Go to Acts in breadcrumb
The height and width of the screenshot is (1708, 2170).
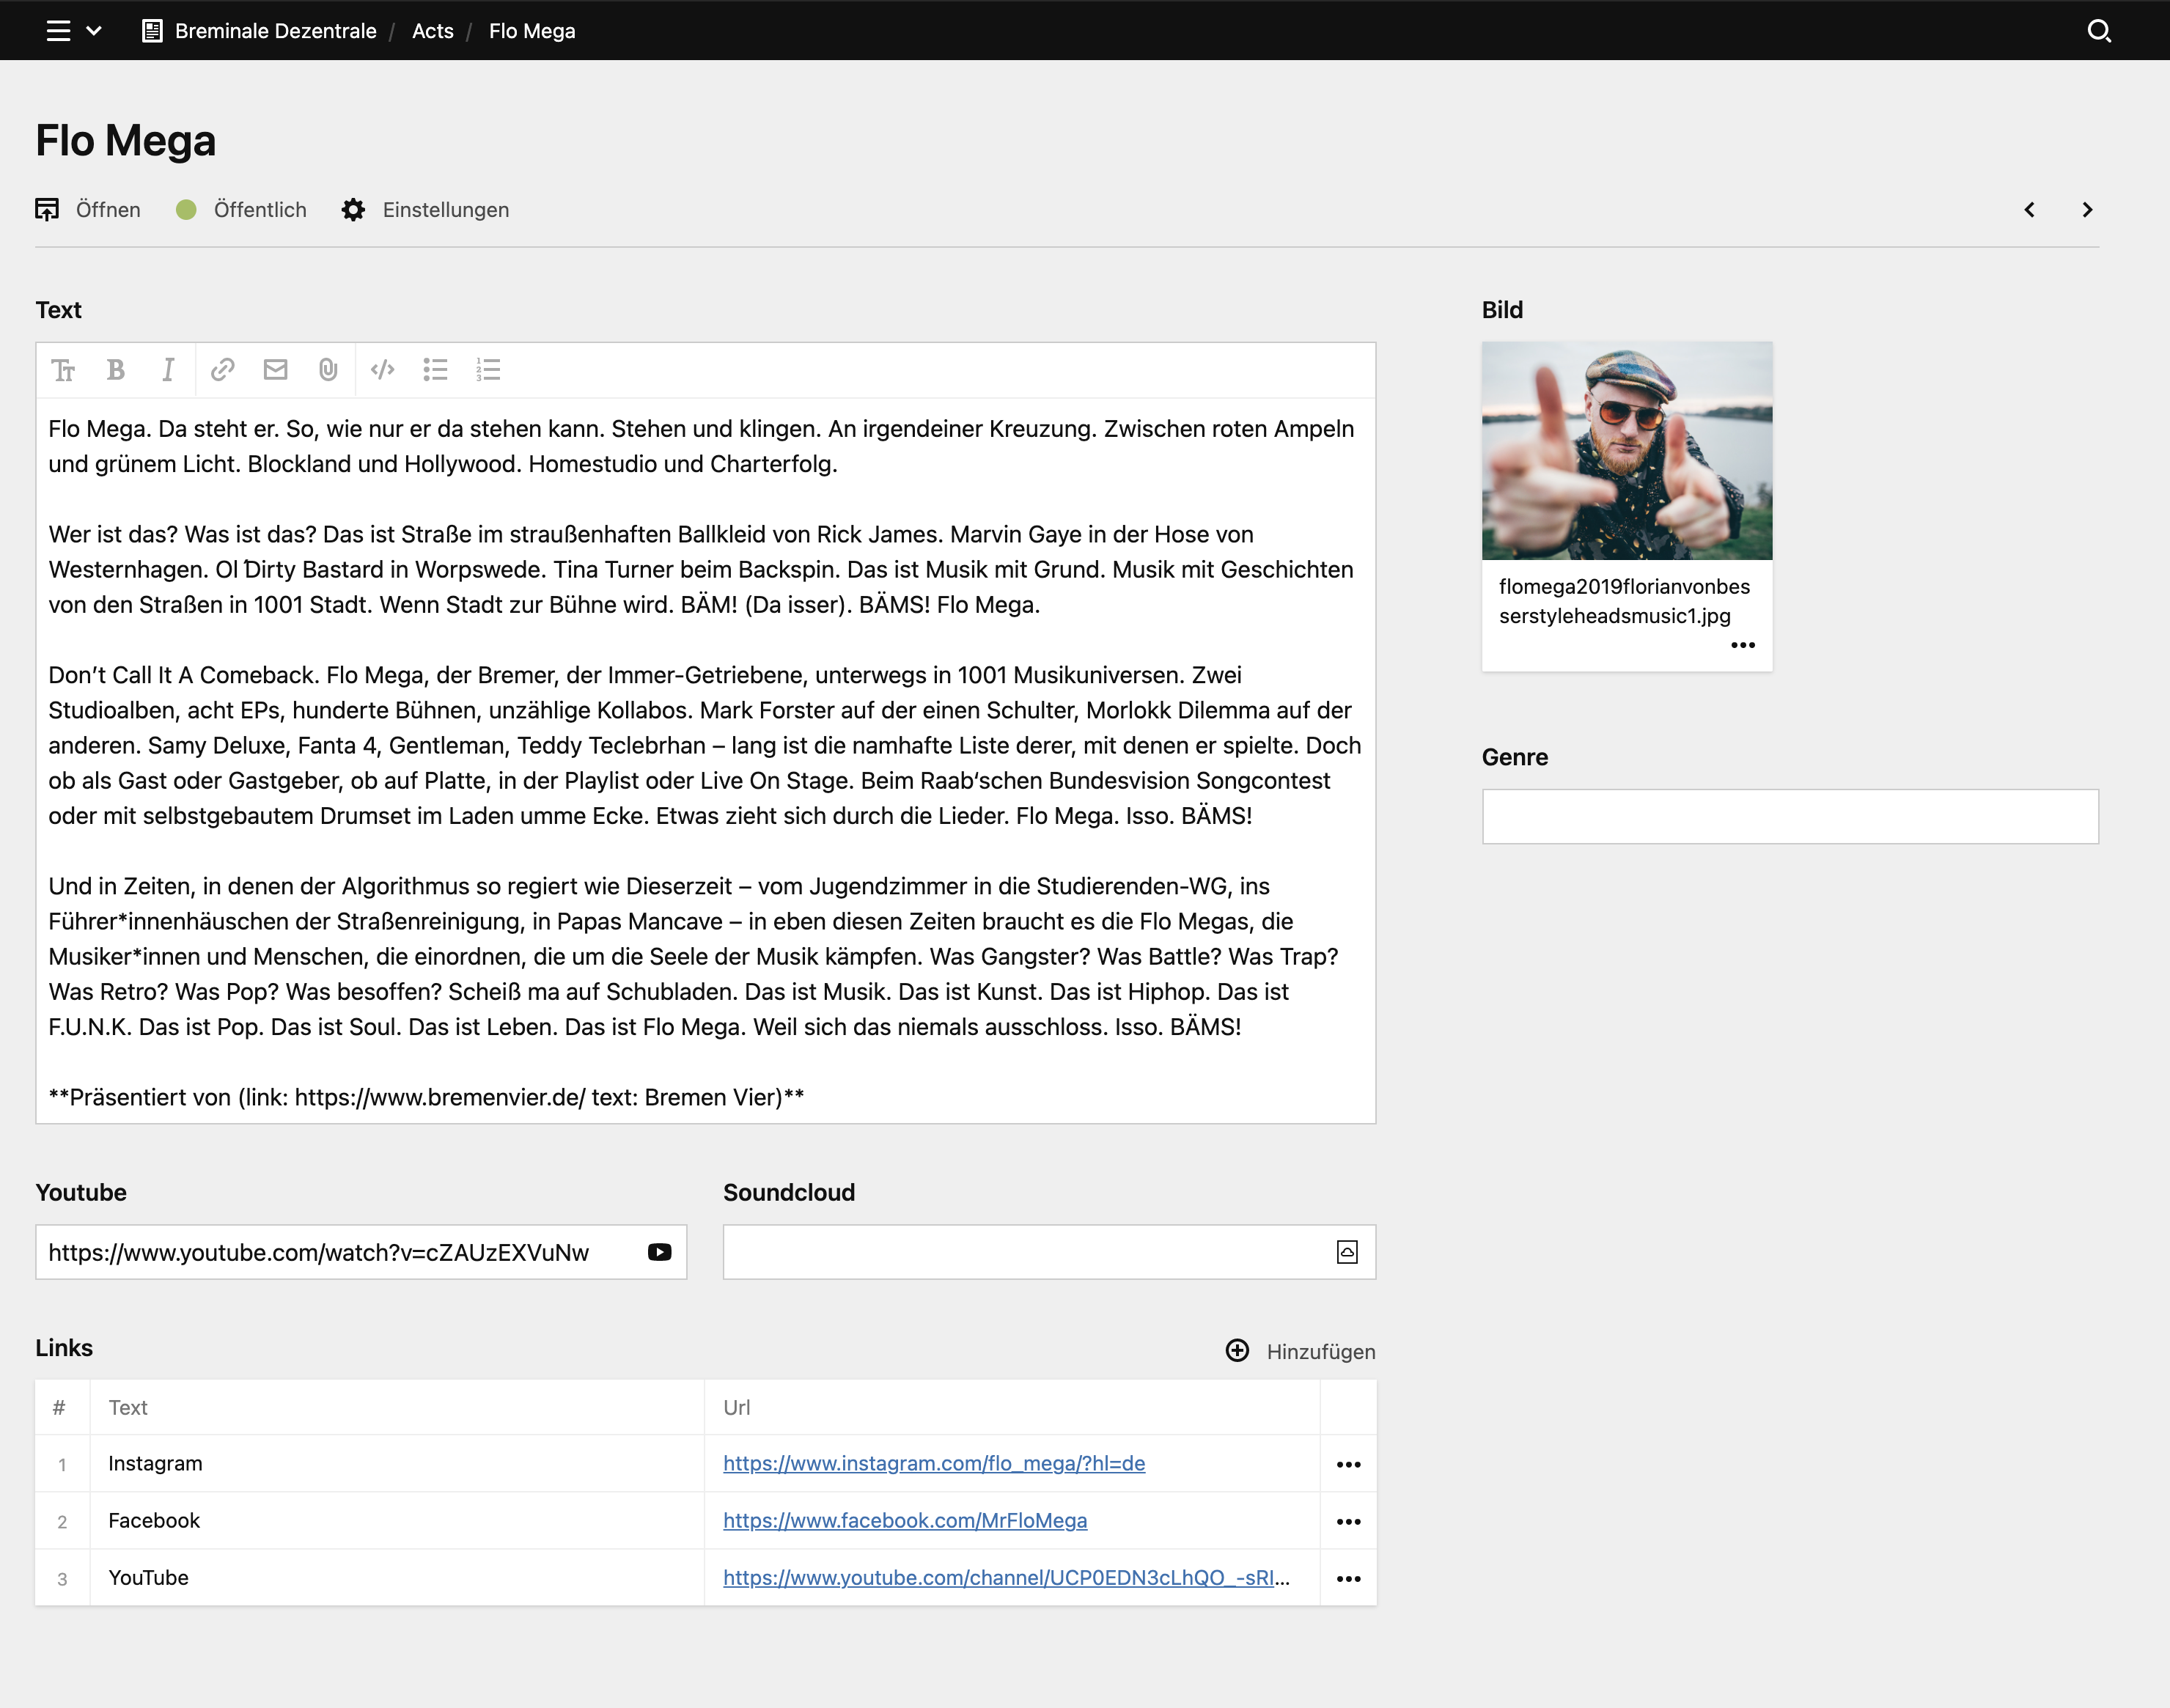click(432, 31)
